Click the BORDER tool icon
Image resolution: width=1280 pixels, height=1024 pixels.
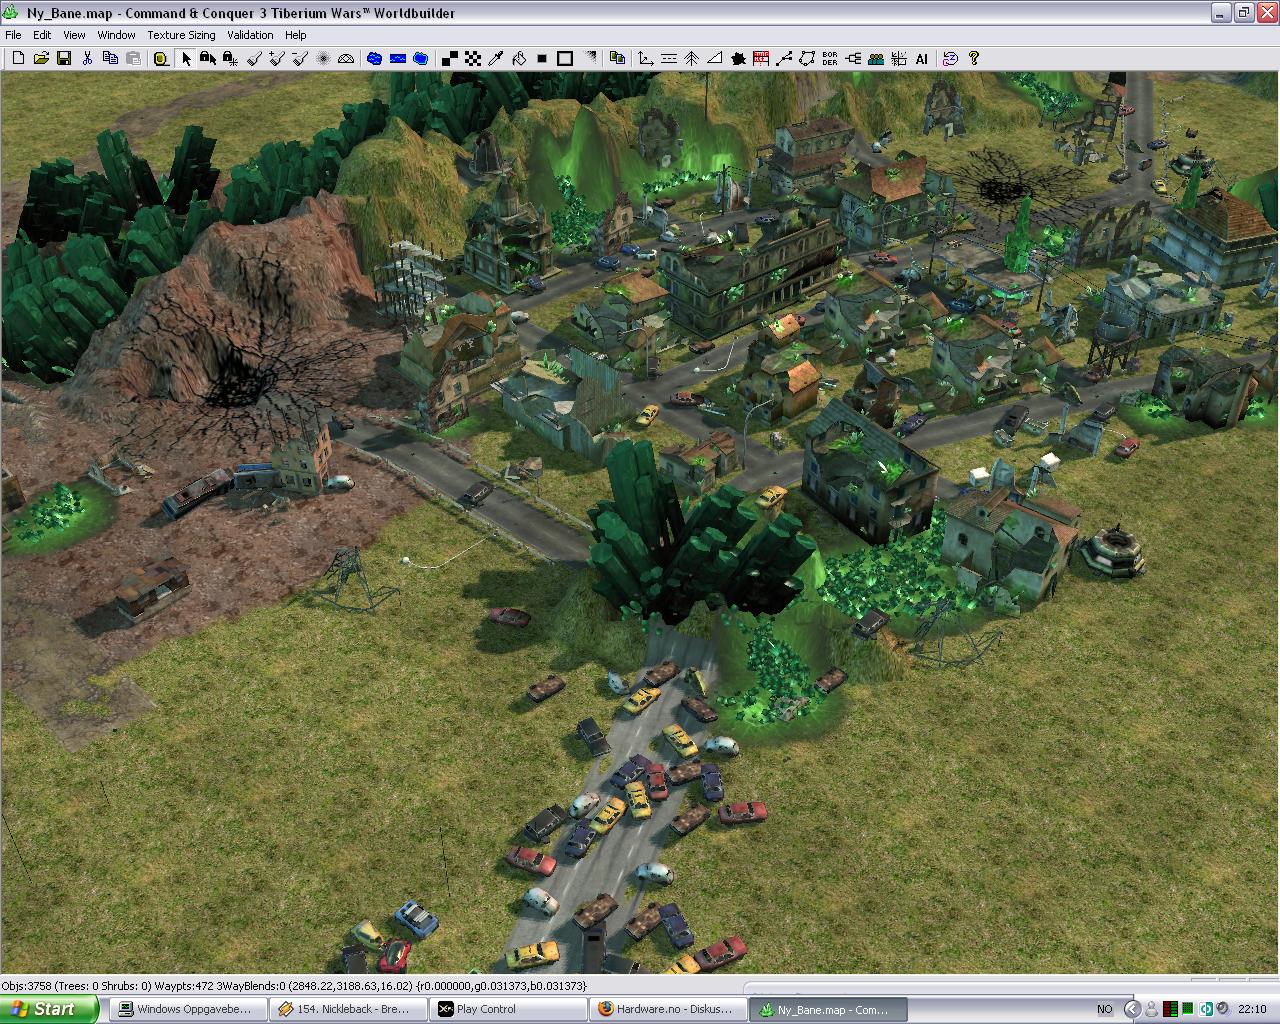[830, 58]
